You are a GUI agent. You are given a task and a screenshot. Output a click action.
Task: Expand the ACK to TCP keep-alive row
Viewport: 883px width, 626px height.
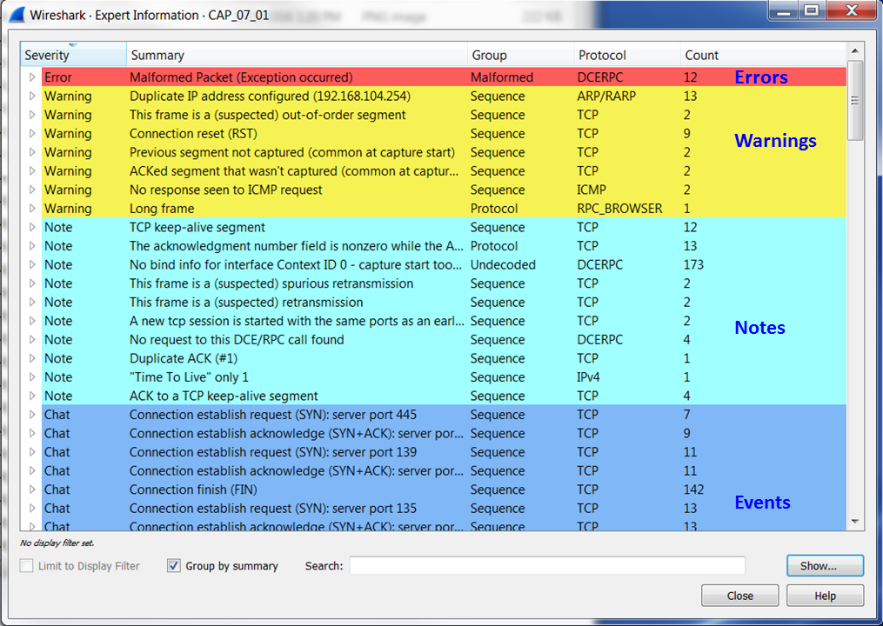(32, 396)
